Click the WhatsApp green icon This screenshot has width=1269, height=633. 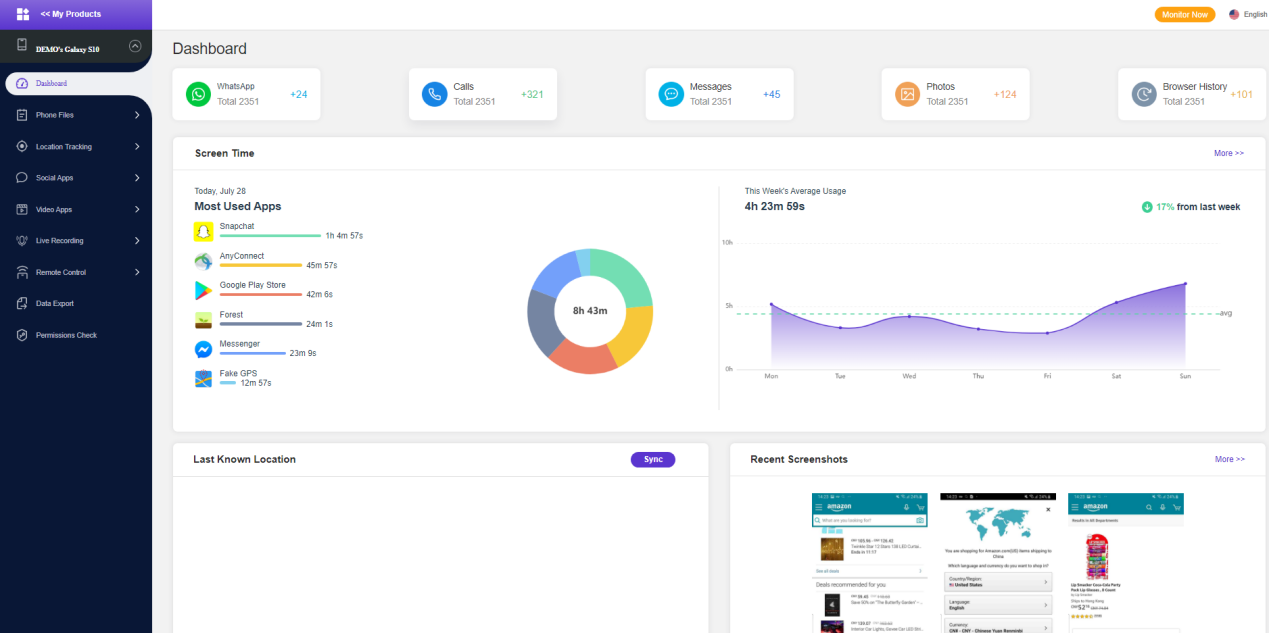pyautogui.click(x=199, y=94)
